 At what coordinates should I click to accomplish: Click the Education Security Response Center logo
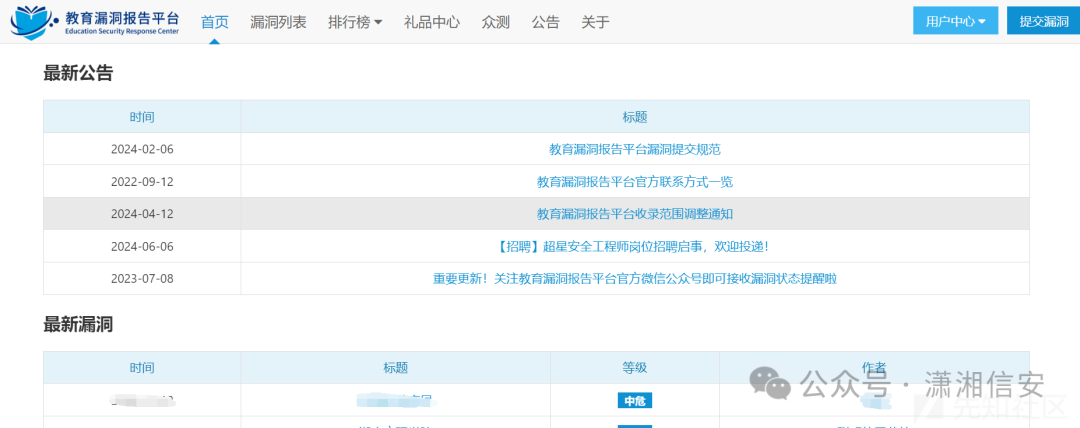pos(94,21)
